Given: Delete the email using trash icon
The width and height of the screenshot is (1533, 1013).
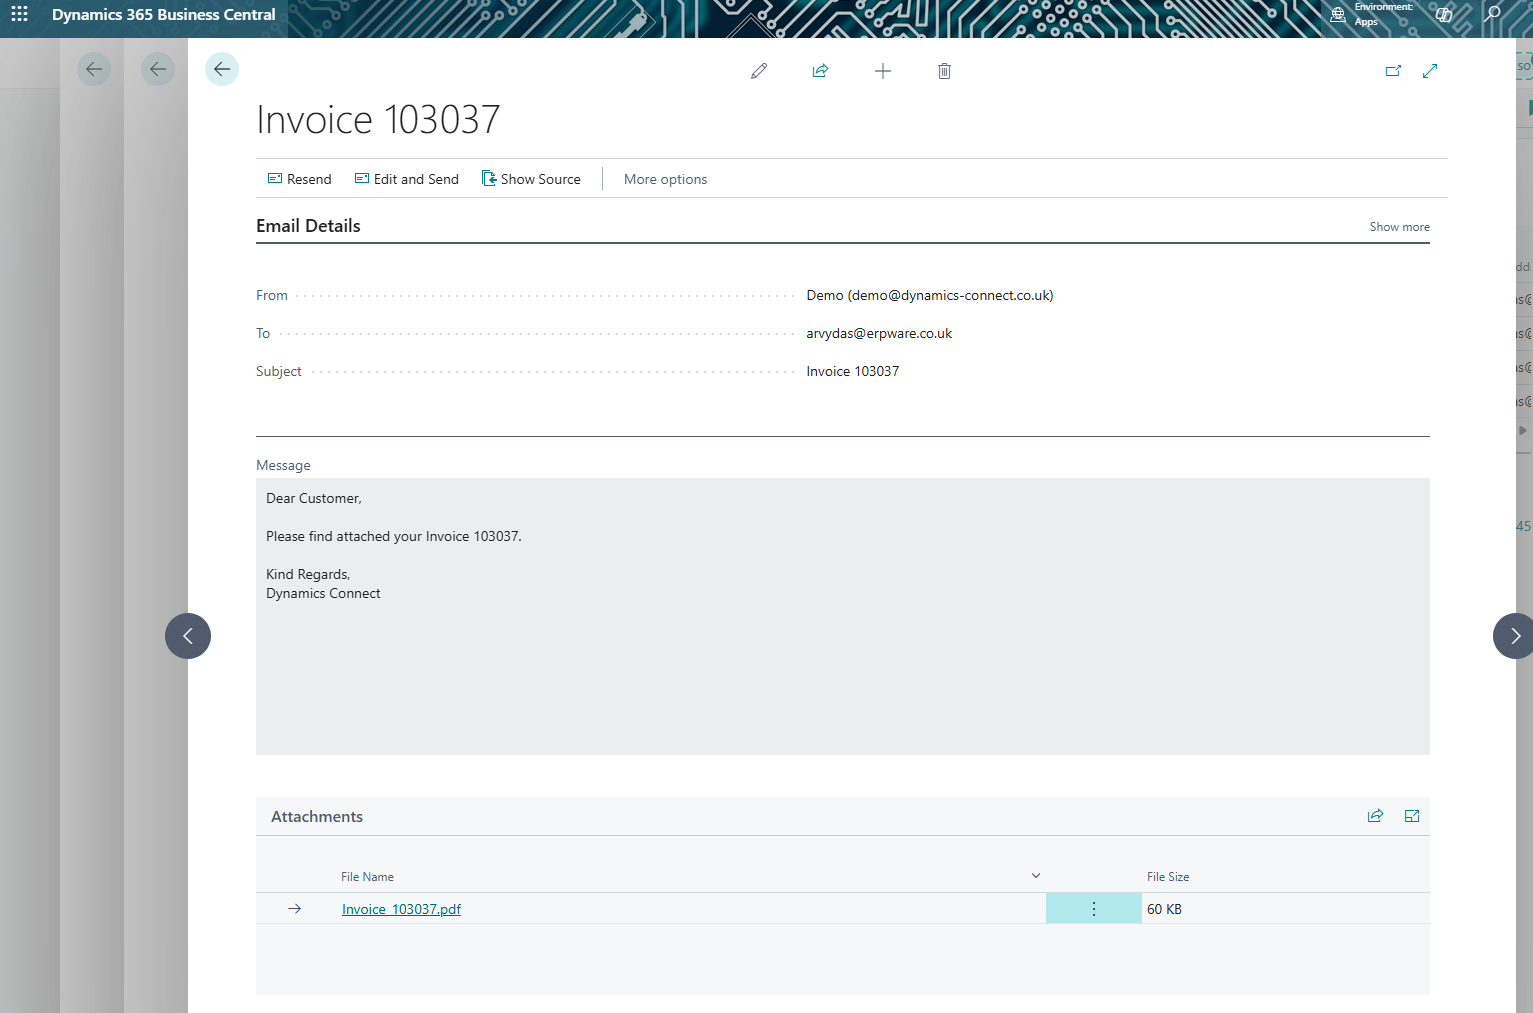Looking at the screenshot, I should pos(944,71).
